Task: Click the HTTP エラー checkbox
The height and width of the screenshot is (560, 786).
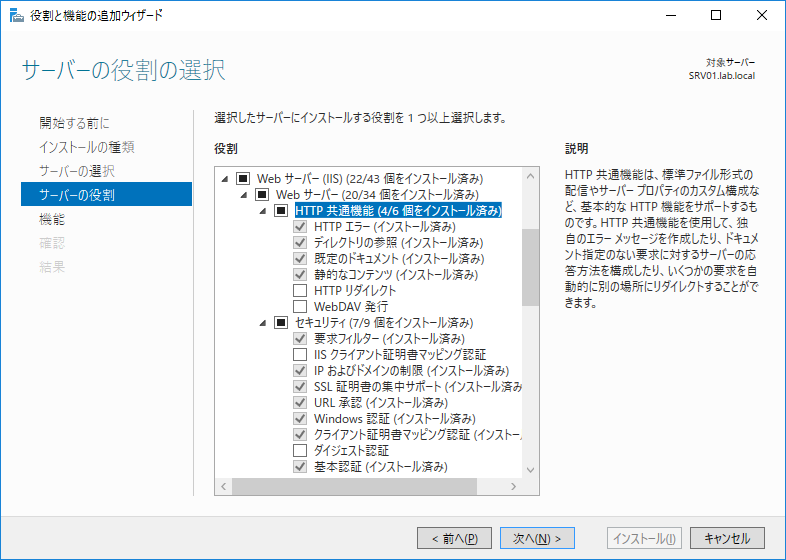Action: tap(300, 227)
